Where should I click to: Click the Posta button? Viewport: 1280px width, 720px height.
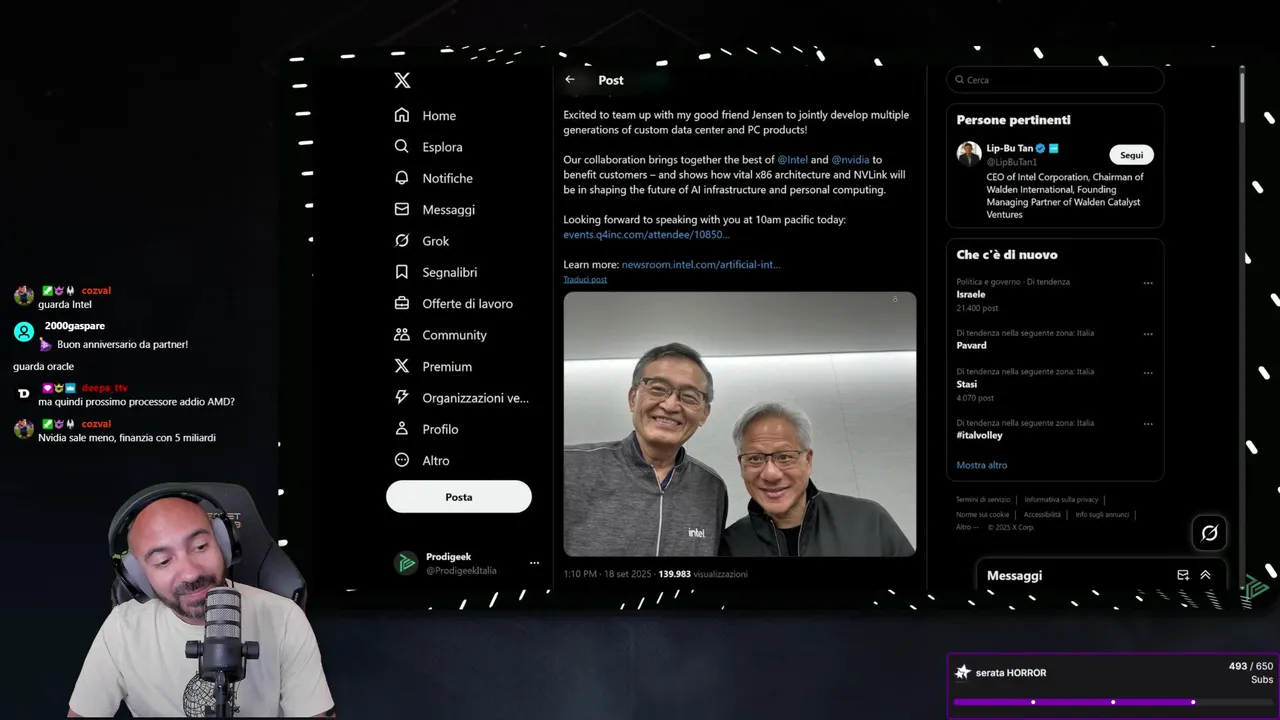[x=459, y=497]
